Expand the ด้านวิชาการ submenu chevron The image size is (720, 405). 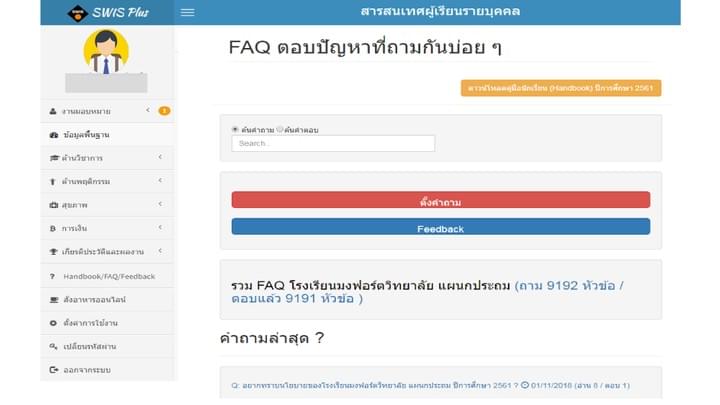tap(160, 157)
